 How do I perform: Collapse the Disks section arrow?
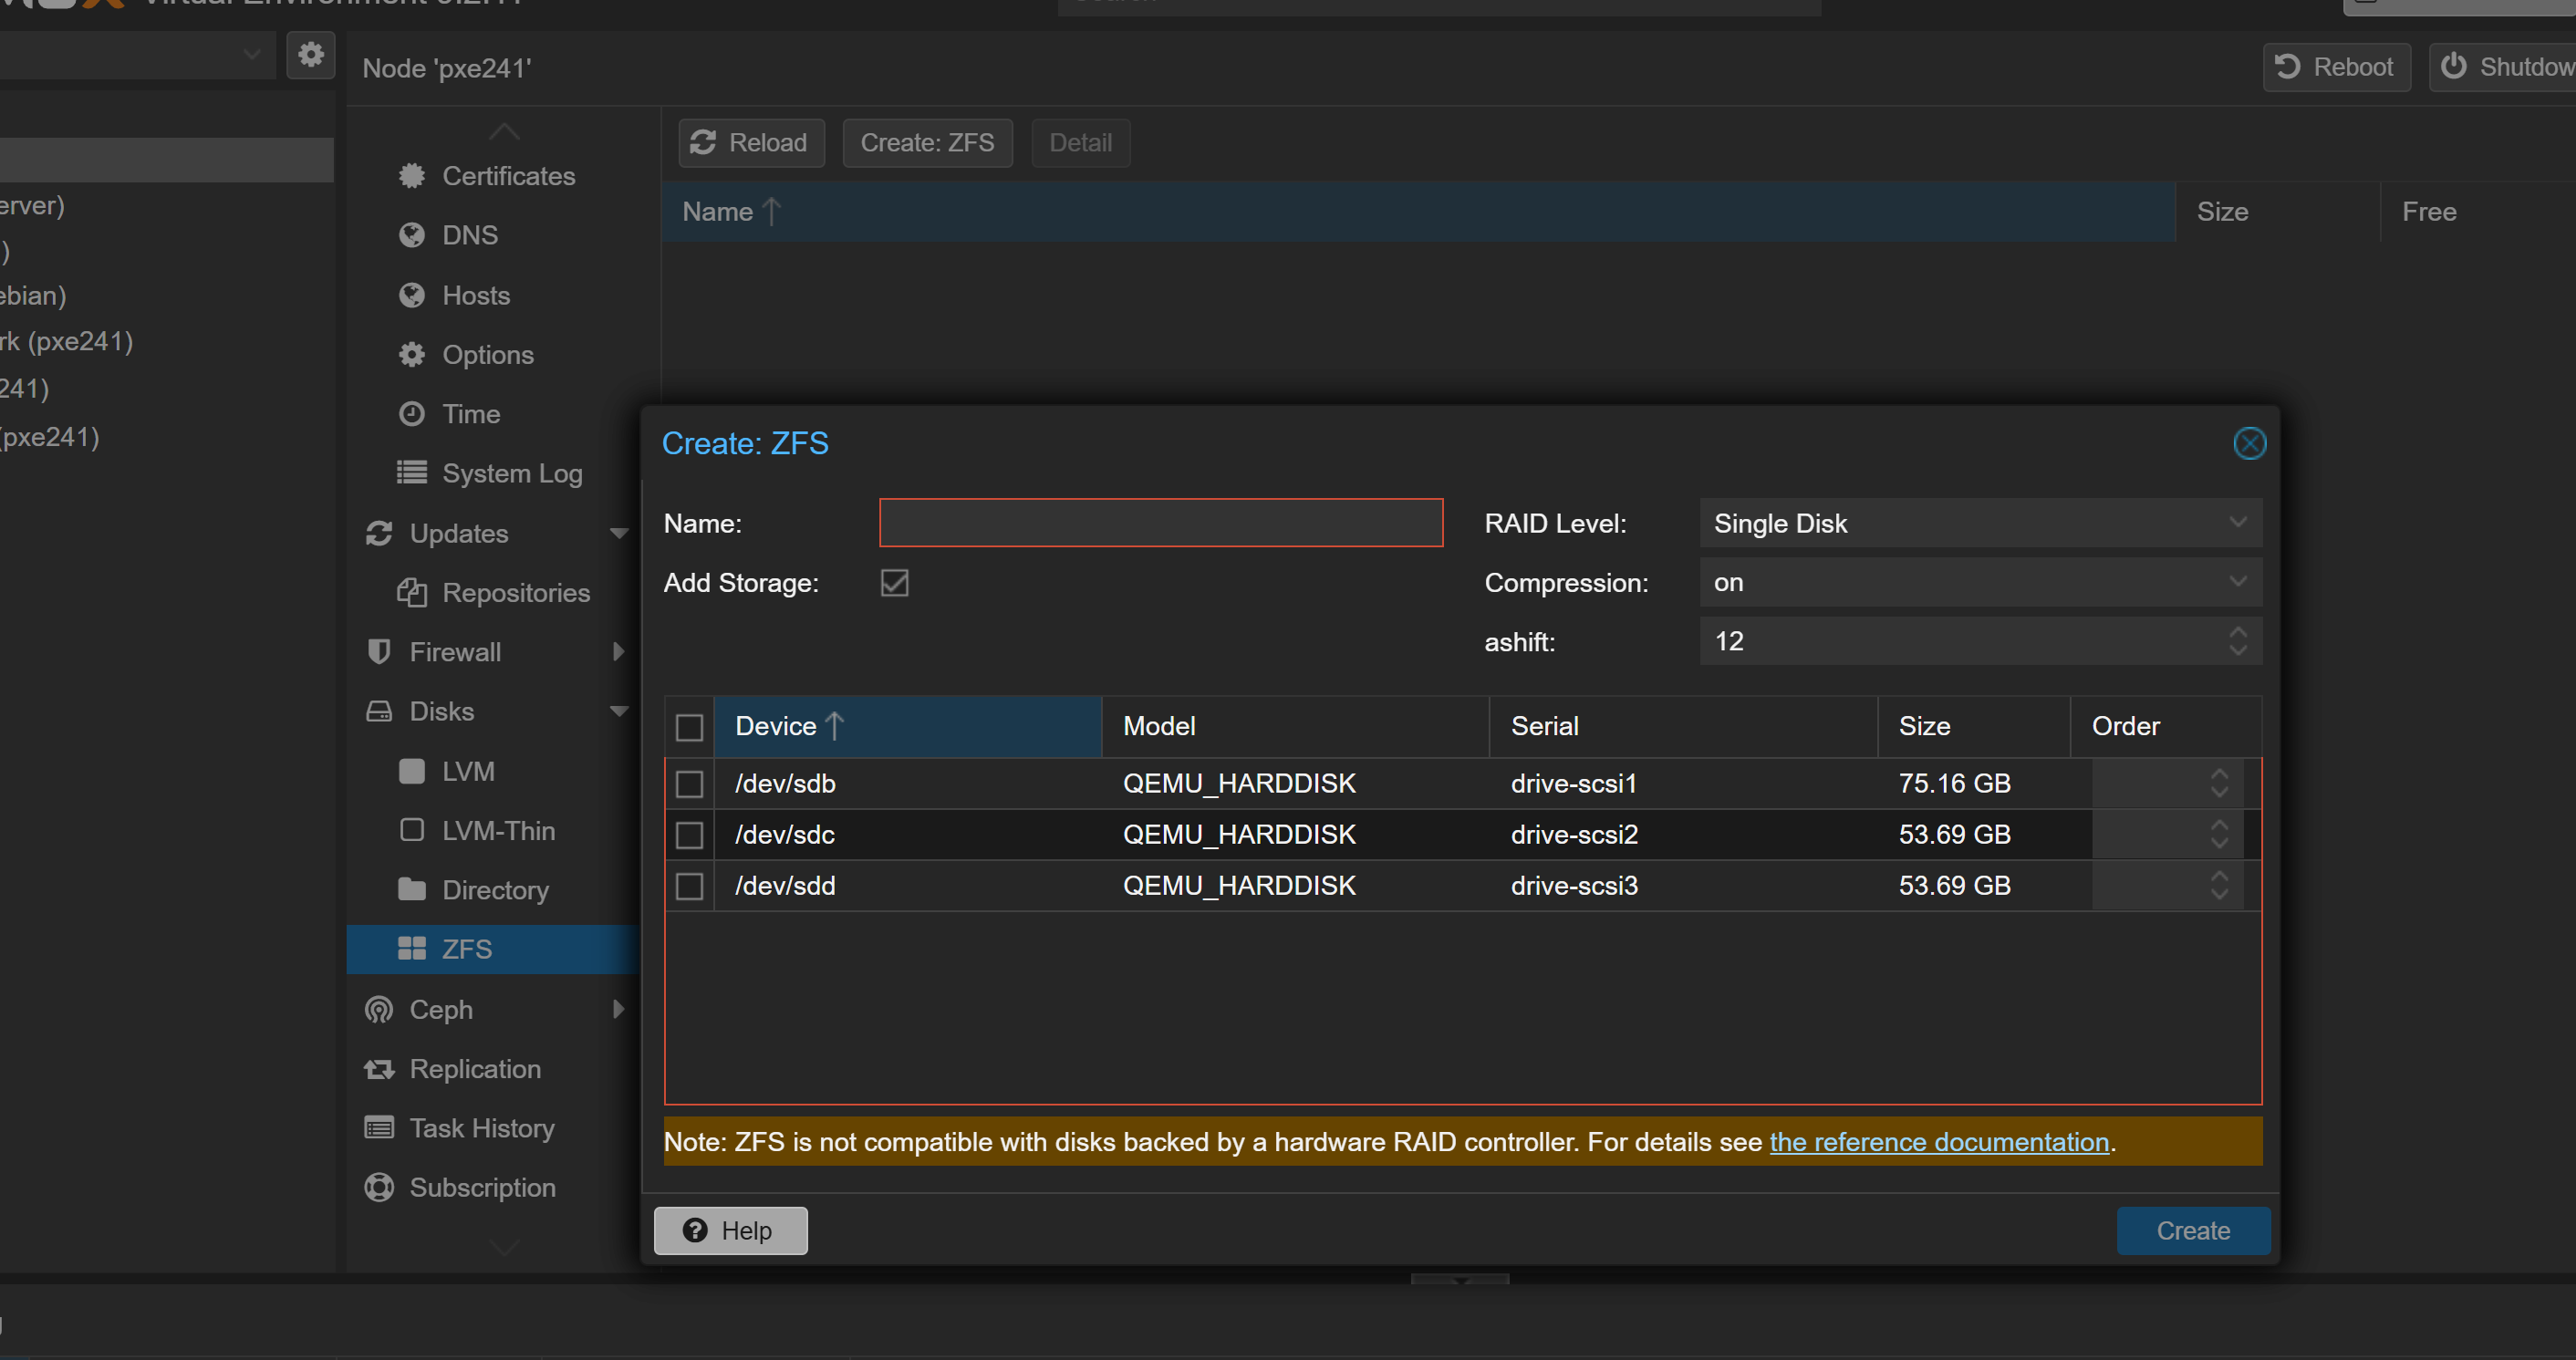[619, 711]
